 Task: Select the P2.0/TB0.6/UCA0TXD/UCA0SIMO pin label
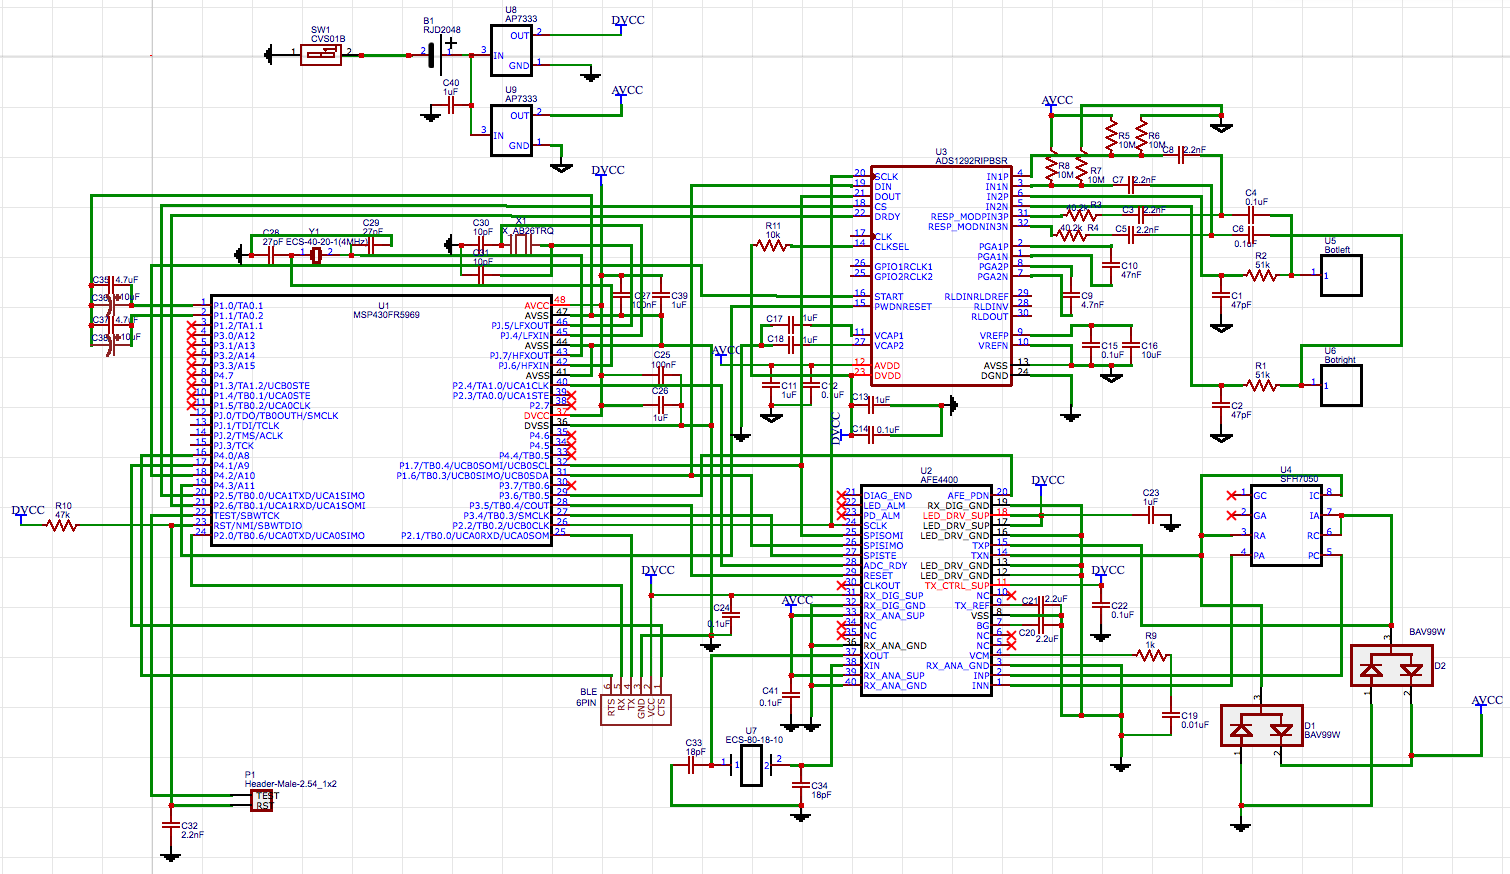[289, 535]
